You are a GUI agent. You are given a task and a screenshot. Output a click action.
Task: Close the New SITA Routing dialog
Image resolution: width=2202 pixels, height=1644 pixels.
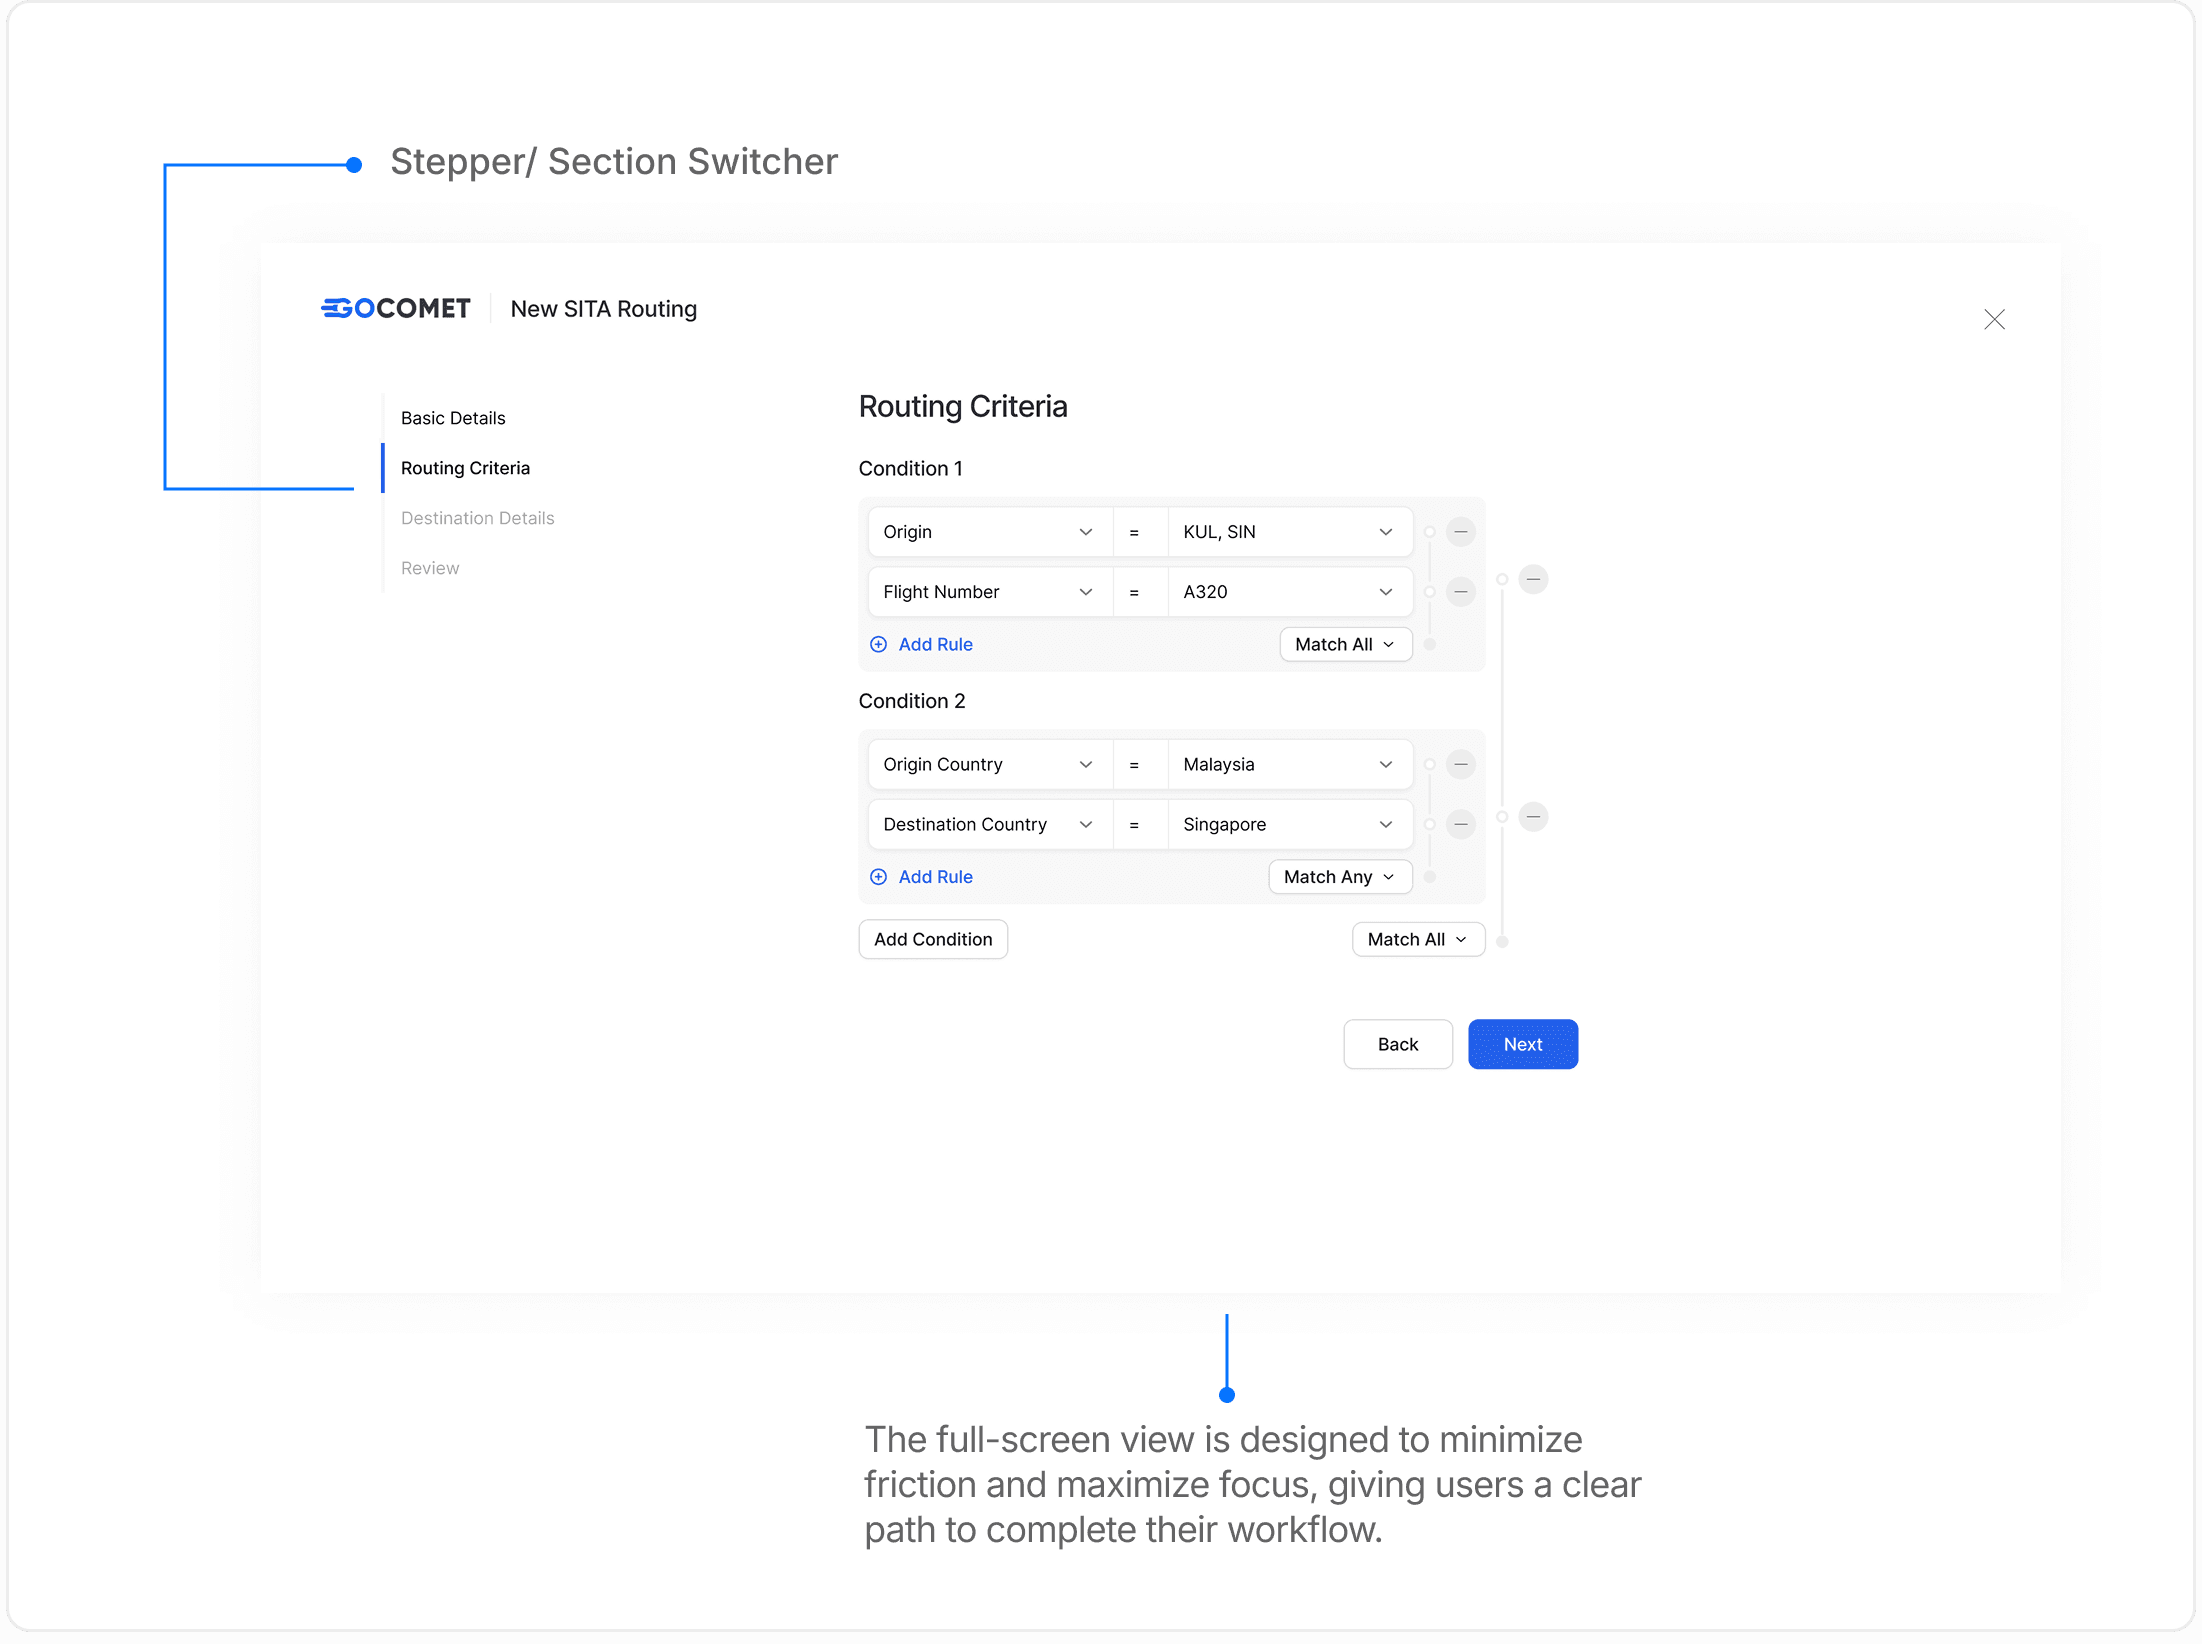tap(1994, 319)
